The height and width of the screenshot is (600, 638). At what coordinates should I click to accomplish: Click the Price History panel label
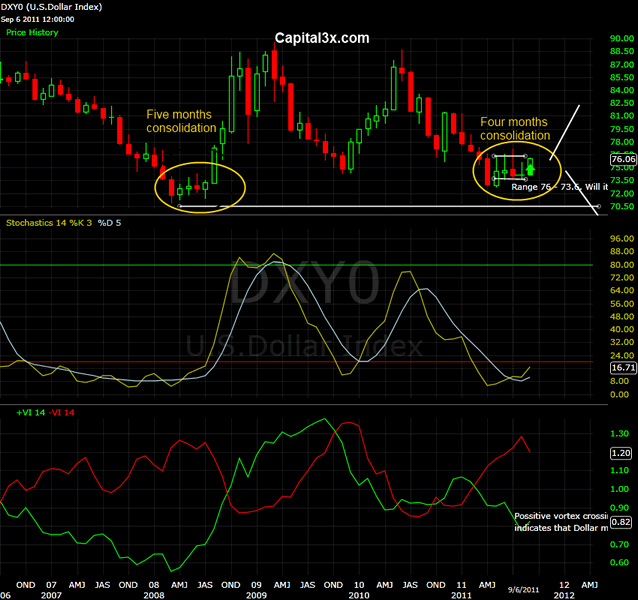[x=32, y=33]
